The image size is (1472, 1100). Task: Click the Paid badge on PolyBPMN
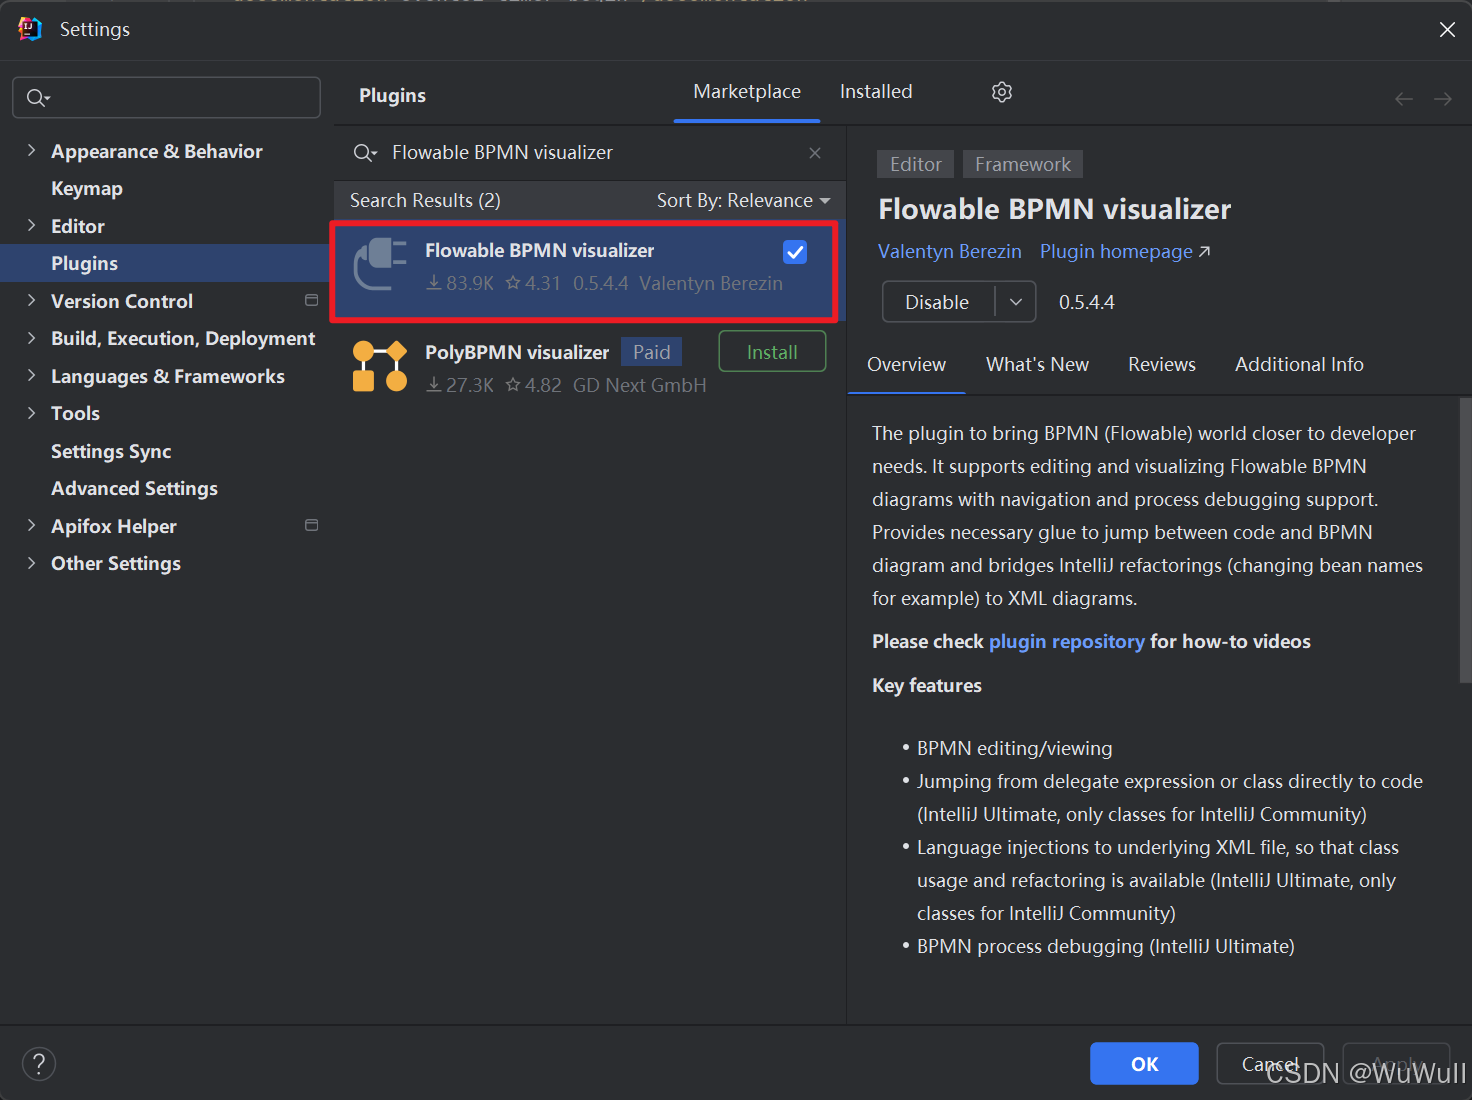651,352
